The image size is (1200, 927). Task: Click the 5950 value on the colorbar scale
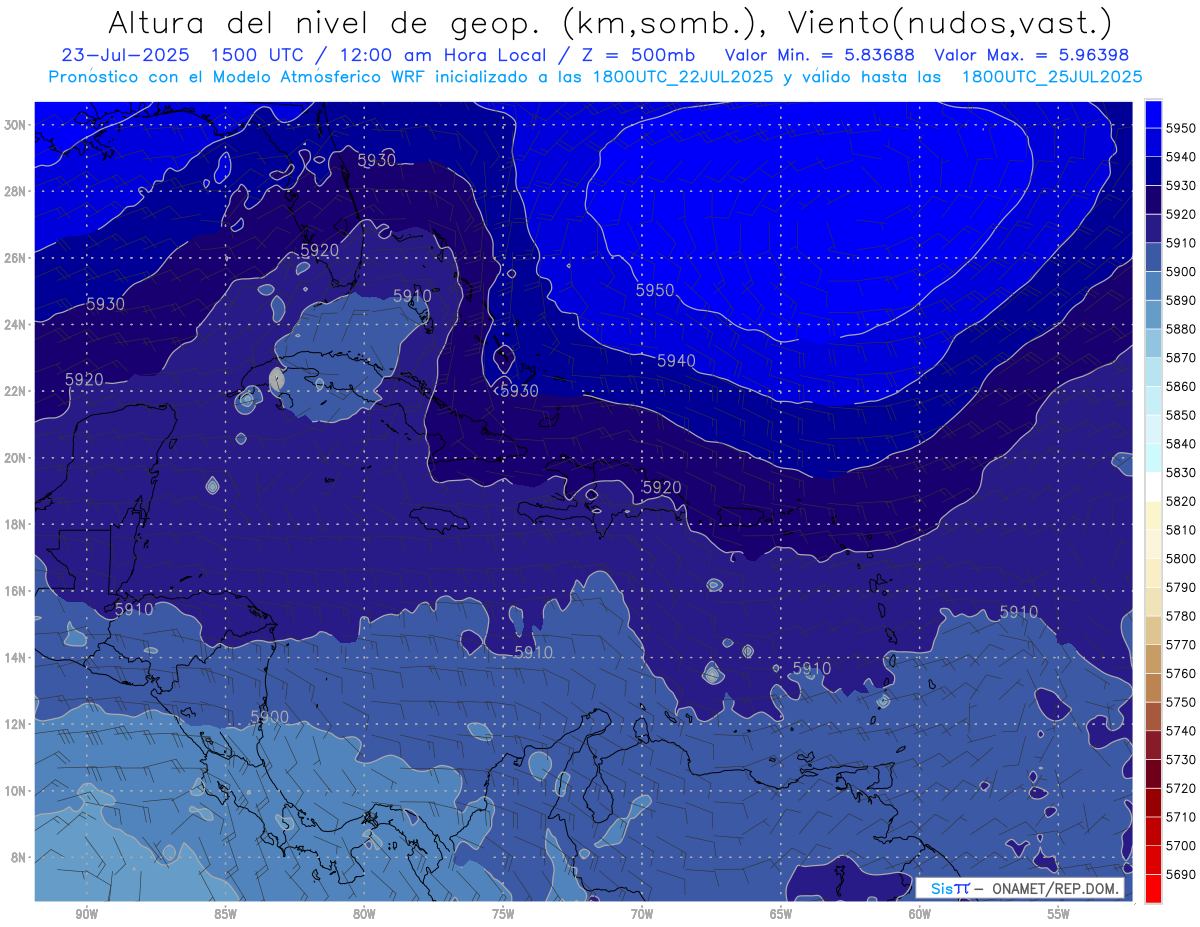(1181, 128)
